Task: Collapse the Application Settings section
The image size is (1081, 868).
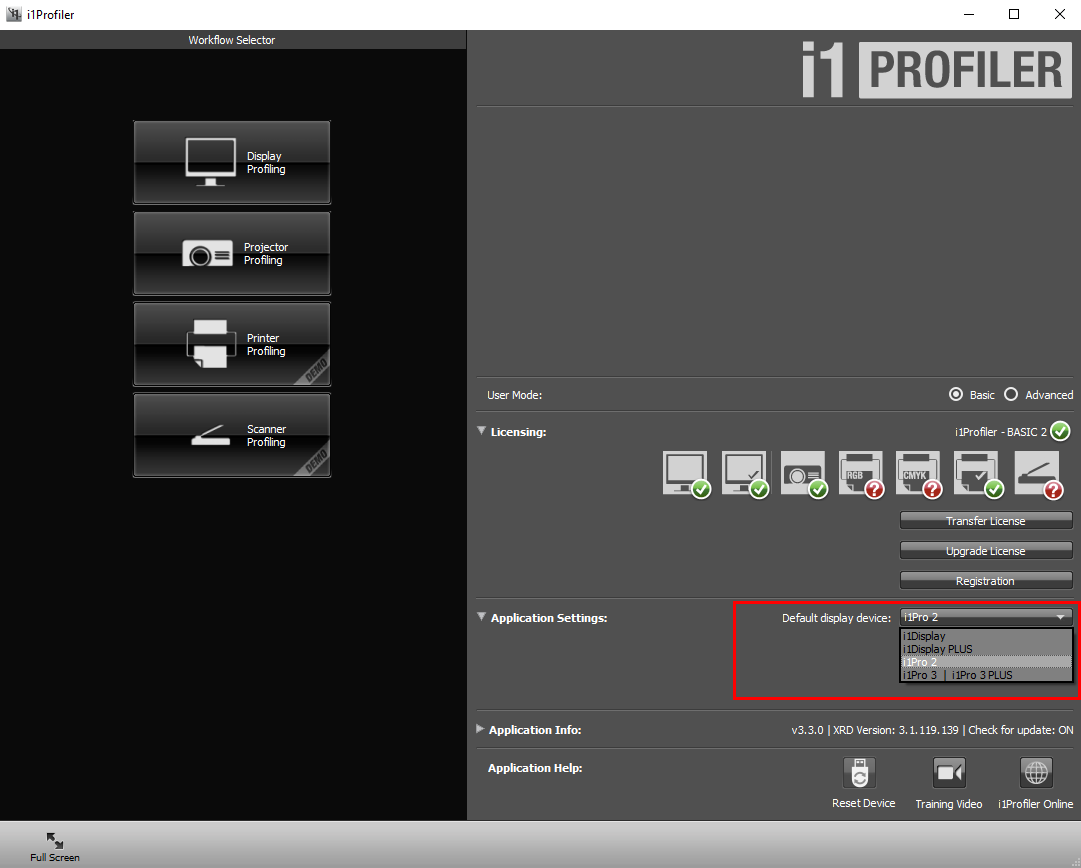Action: pyautogui.click(x=481, y=617)
